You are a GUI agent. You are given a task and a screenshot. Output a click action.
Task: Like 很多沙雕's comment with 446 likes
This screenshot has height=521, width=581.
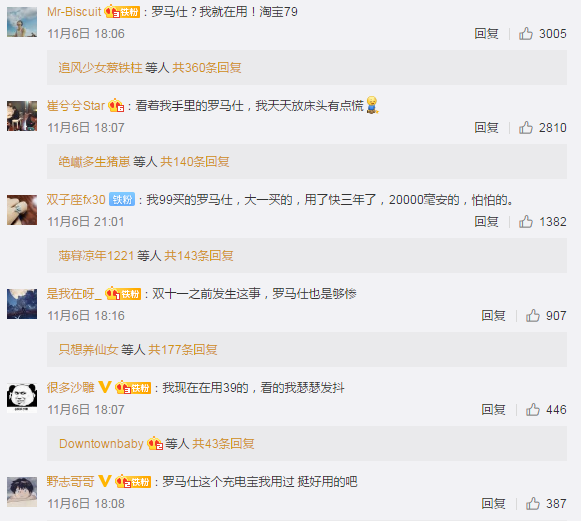tap(532, 409)
